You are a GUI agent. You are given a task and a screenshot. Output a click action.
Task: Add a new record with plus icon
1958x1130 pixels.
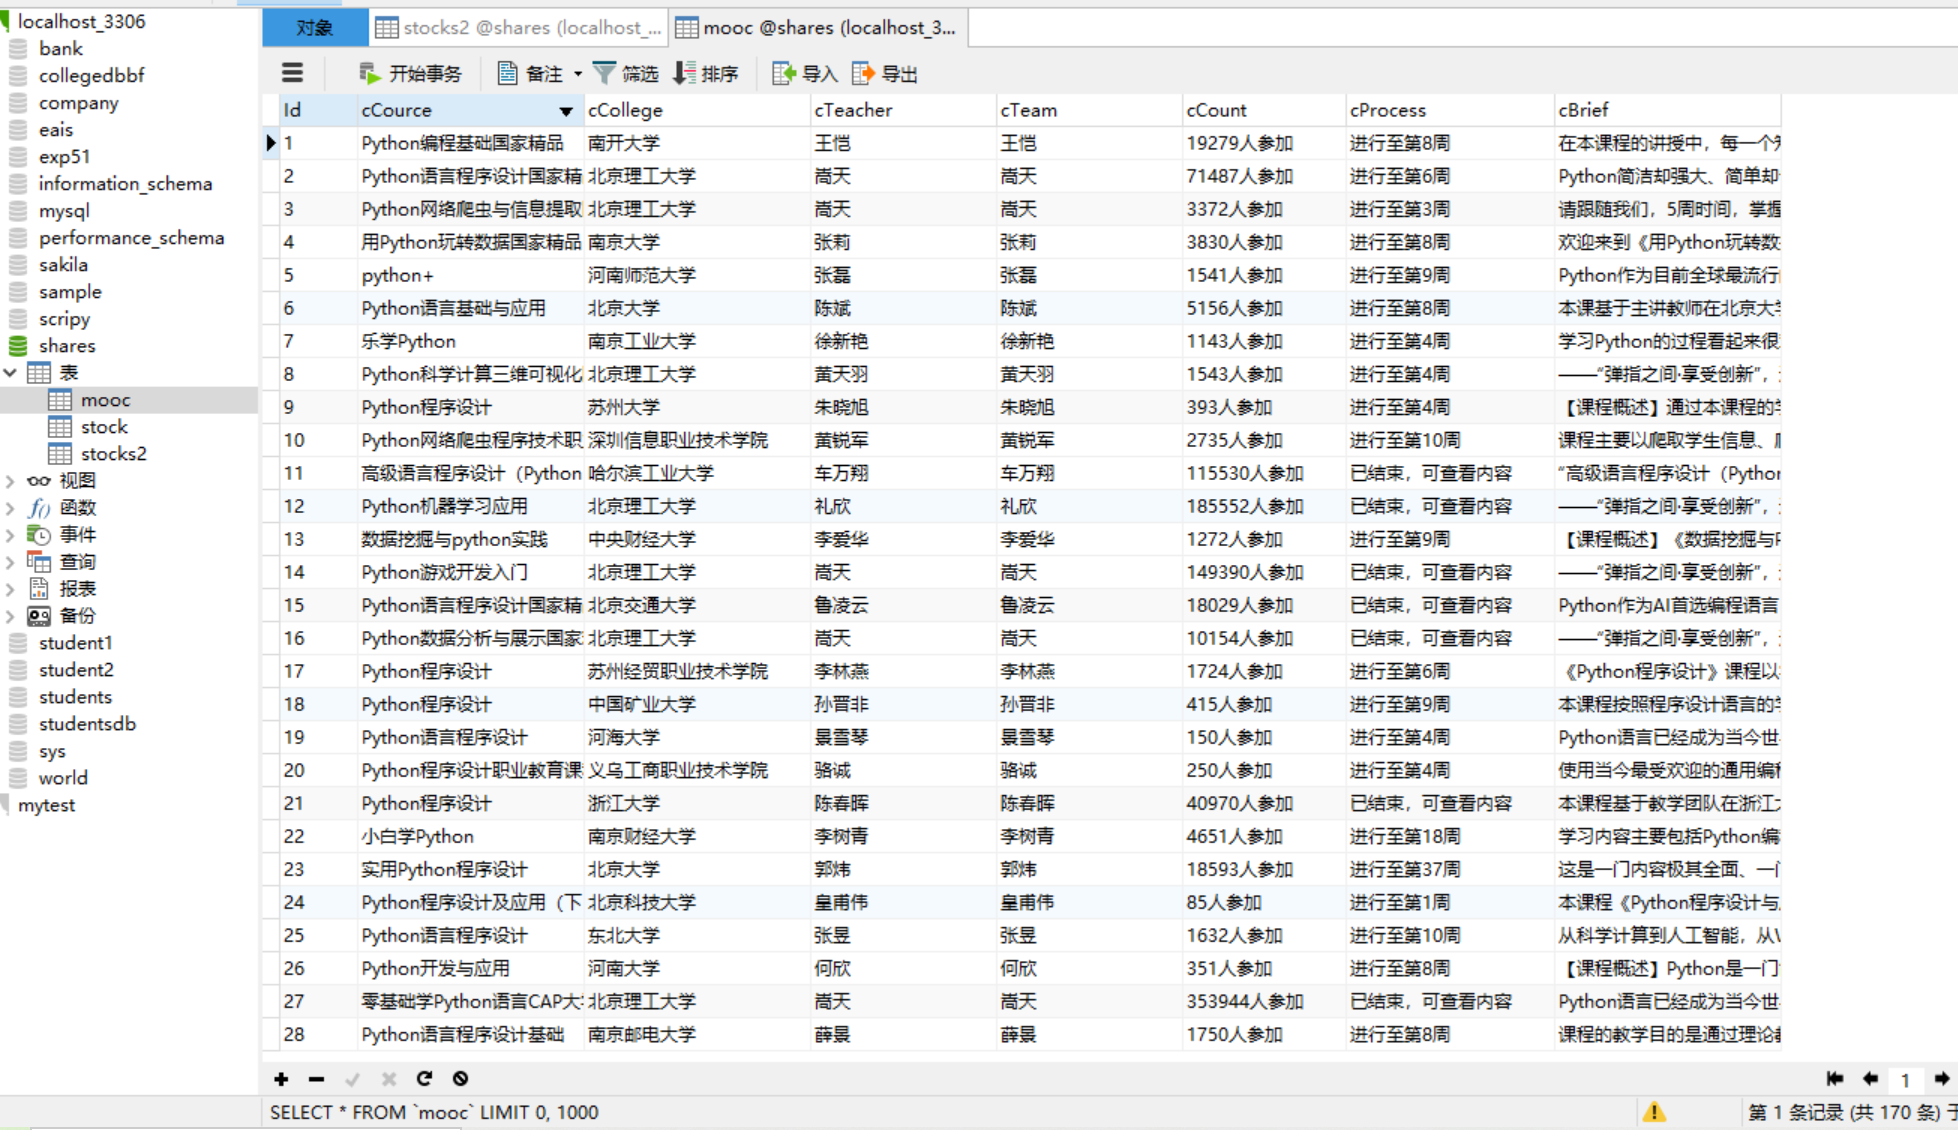[x=281, y=1079]
